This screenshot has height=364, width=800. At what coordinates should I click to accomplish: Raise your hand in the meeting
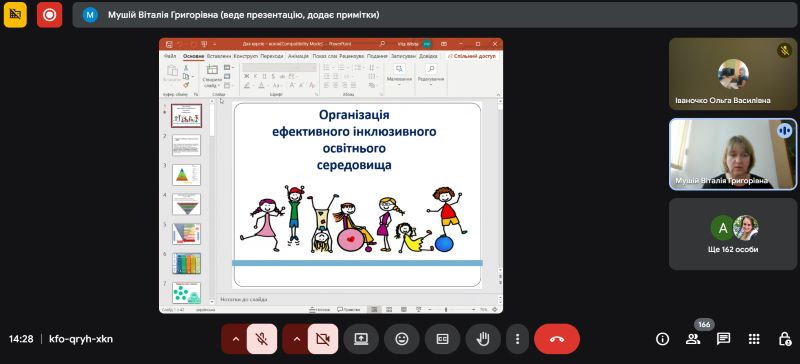tap(483, 339)
